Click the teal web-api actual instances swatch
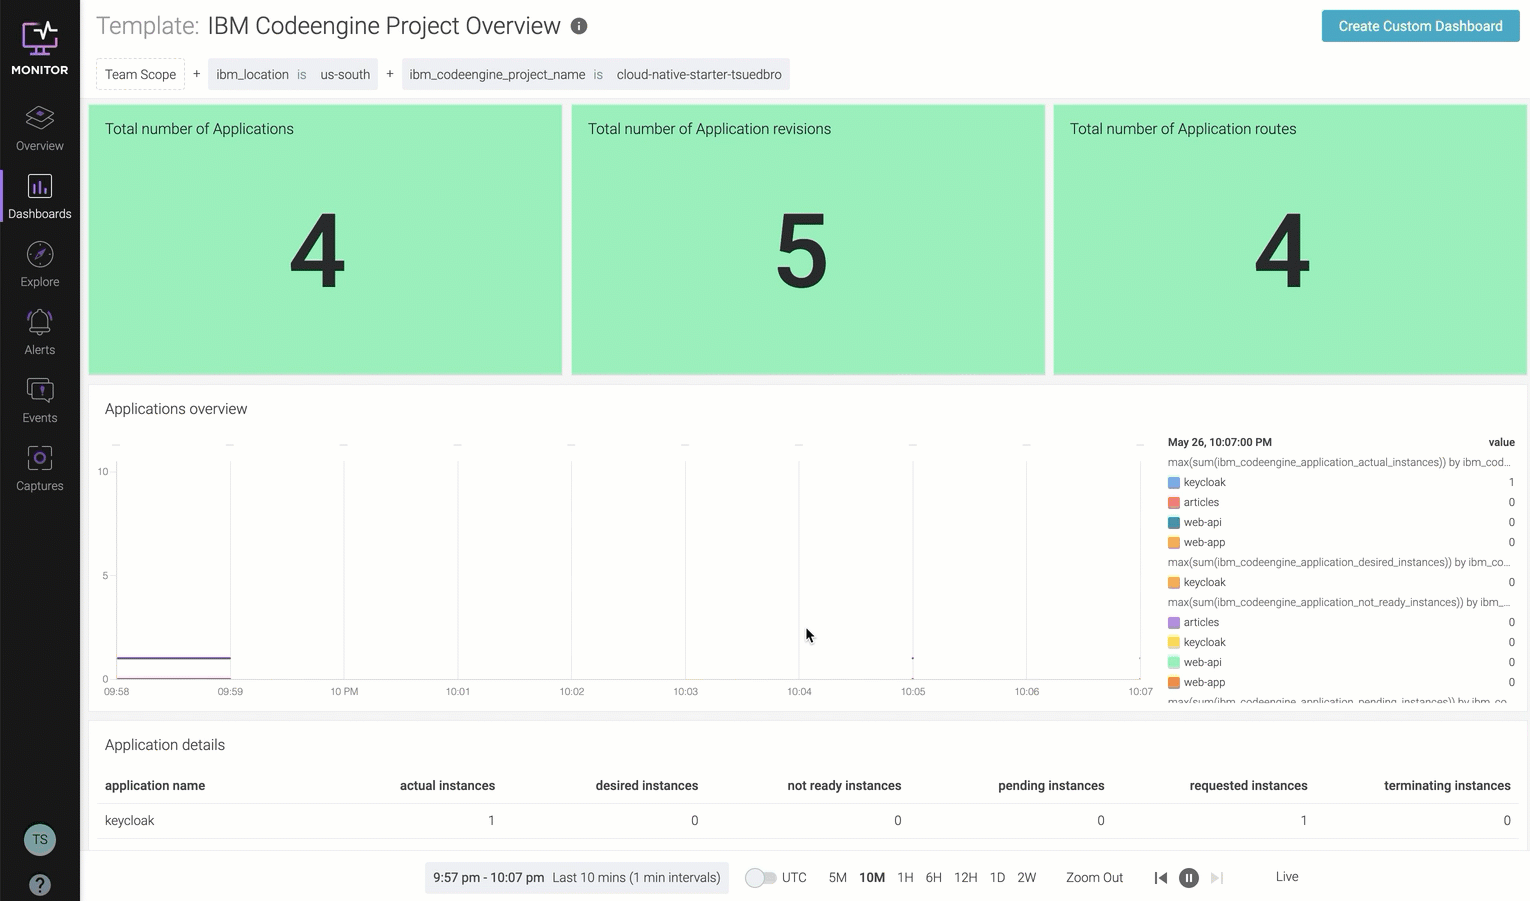 (1174, 523)
